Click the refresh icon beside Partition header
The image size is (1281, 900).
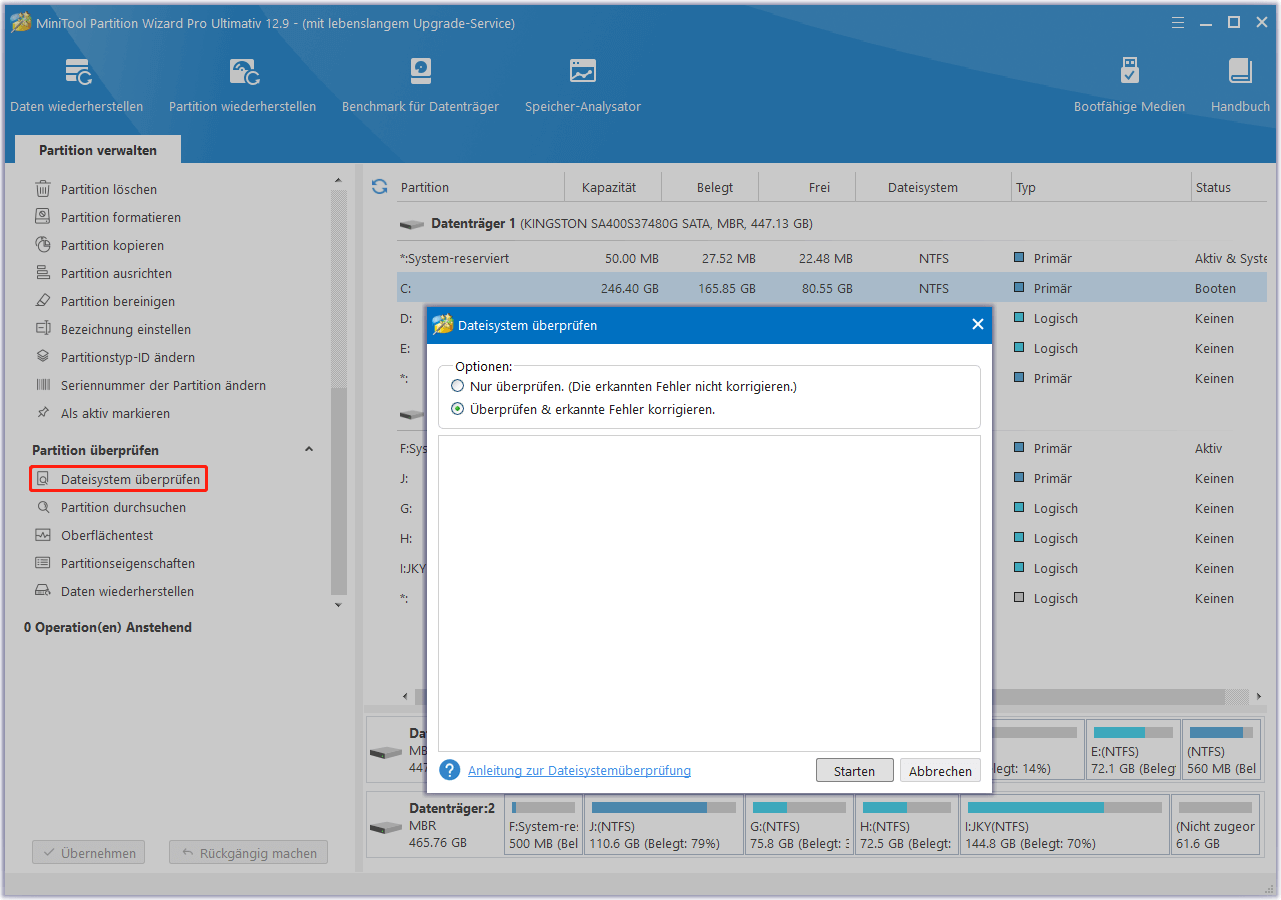pyautogui.click(x=379, y=187)
